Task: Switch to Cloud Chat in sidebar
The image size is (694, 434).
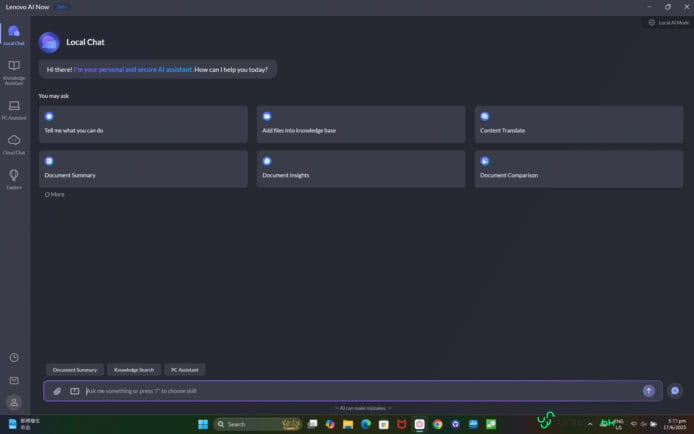Action: tap(14, 145)
